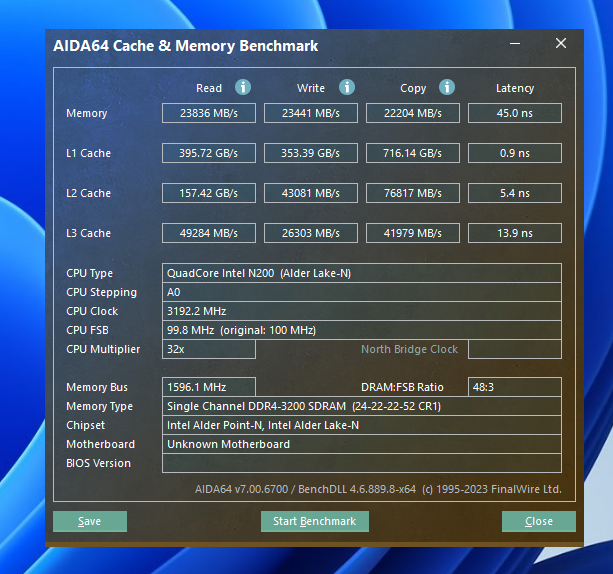The width and height of the screenshot is (613, 574).
Task: Click the L2 Cache copy value 76817 MB/s
Action: (x=413, y=193)
